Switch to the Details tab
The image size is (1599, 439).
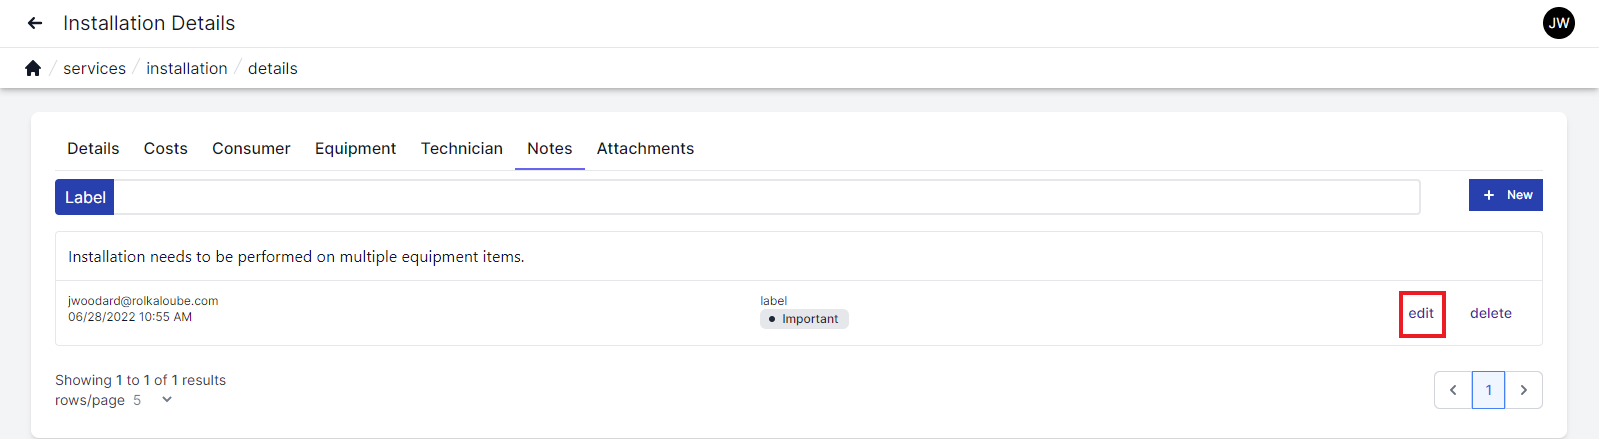point(93,148)
